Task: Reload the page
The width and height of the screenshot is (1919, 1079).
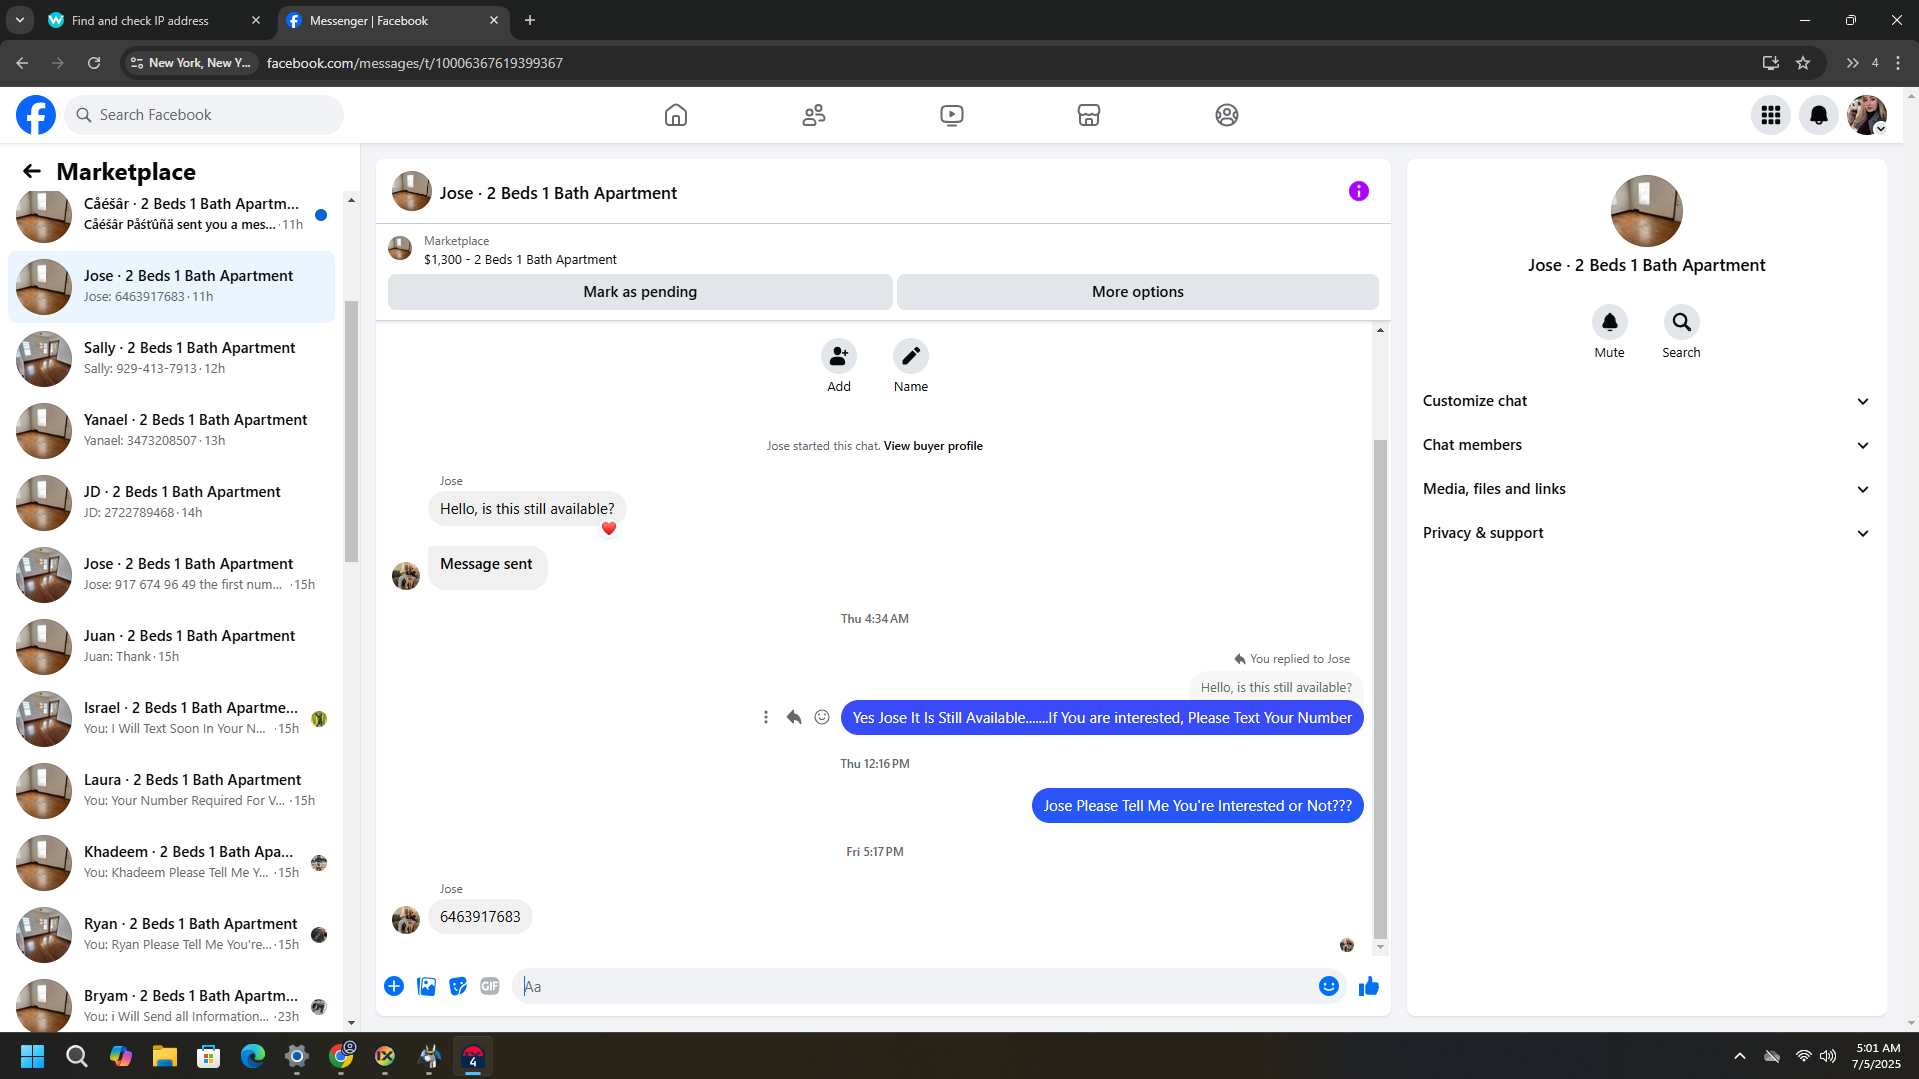Action: click(x=94, y=63)
